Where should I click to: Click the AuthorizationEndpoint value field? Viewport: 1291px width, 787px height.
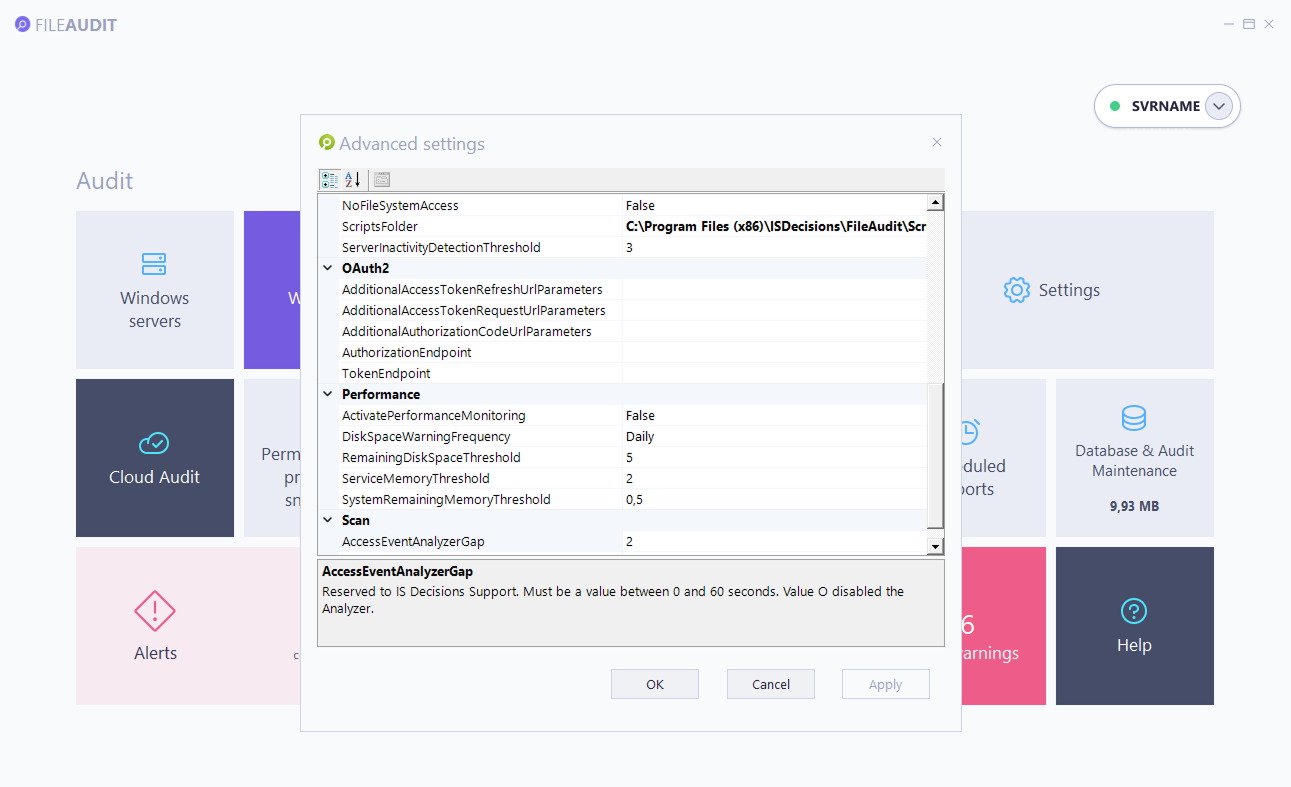pyautogui.click(x=775, y=352)
